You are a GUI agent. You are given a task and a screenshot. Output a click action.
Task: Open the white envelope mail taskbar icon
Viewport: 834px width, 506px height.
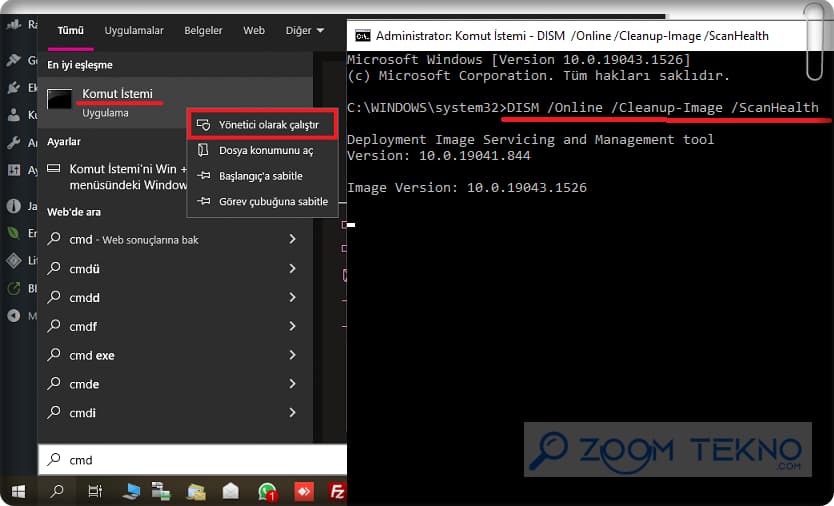point(230,491)
